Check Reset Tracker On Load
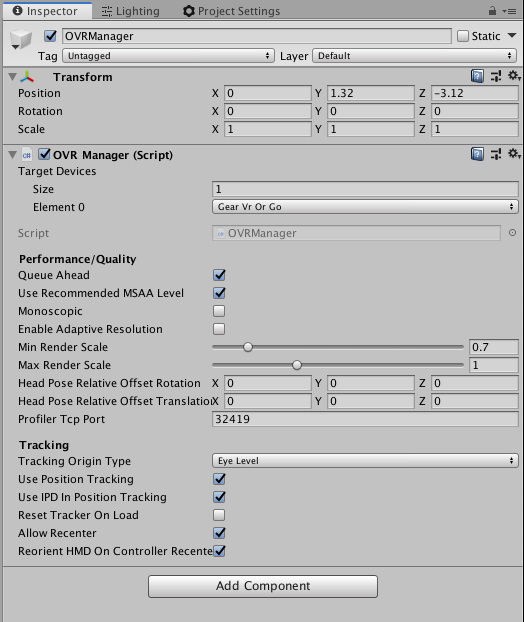 [x=219, y=515]
